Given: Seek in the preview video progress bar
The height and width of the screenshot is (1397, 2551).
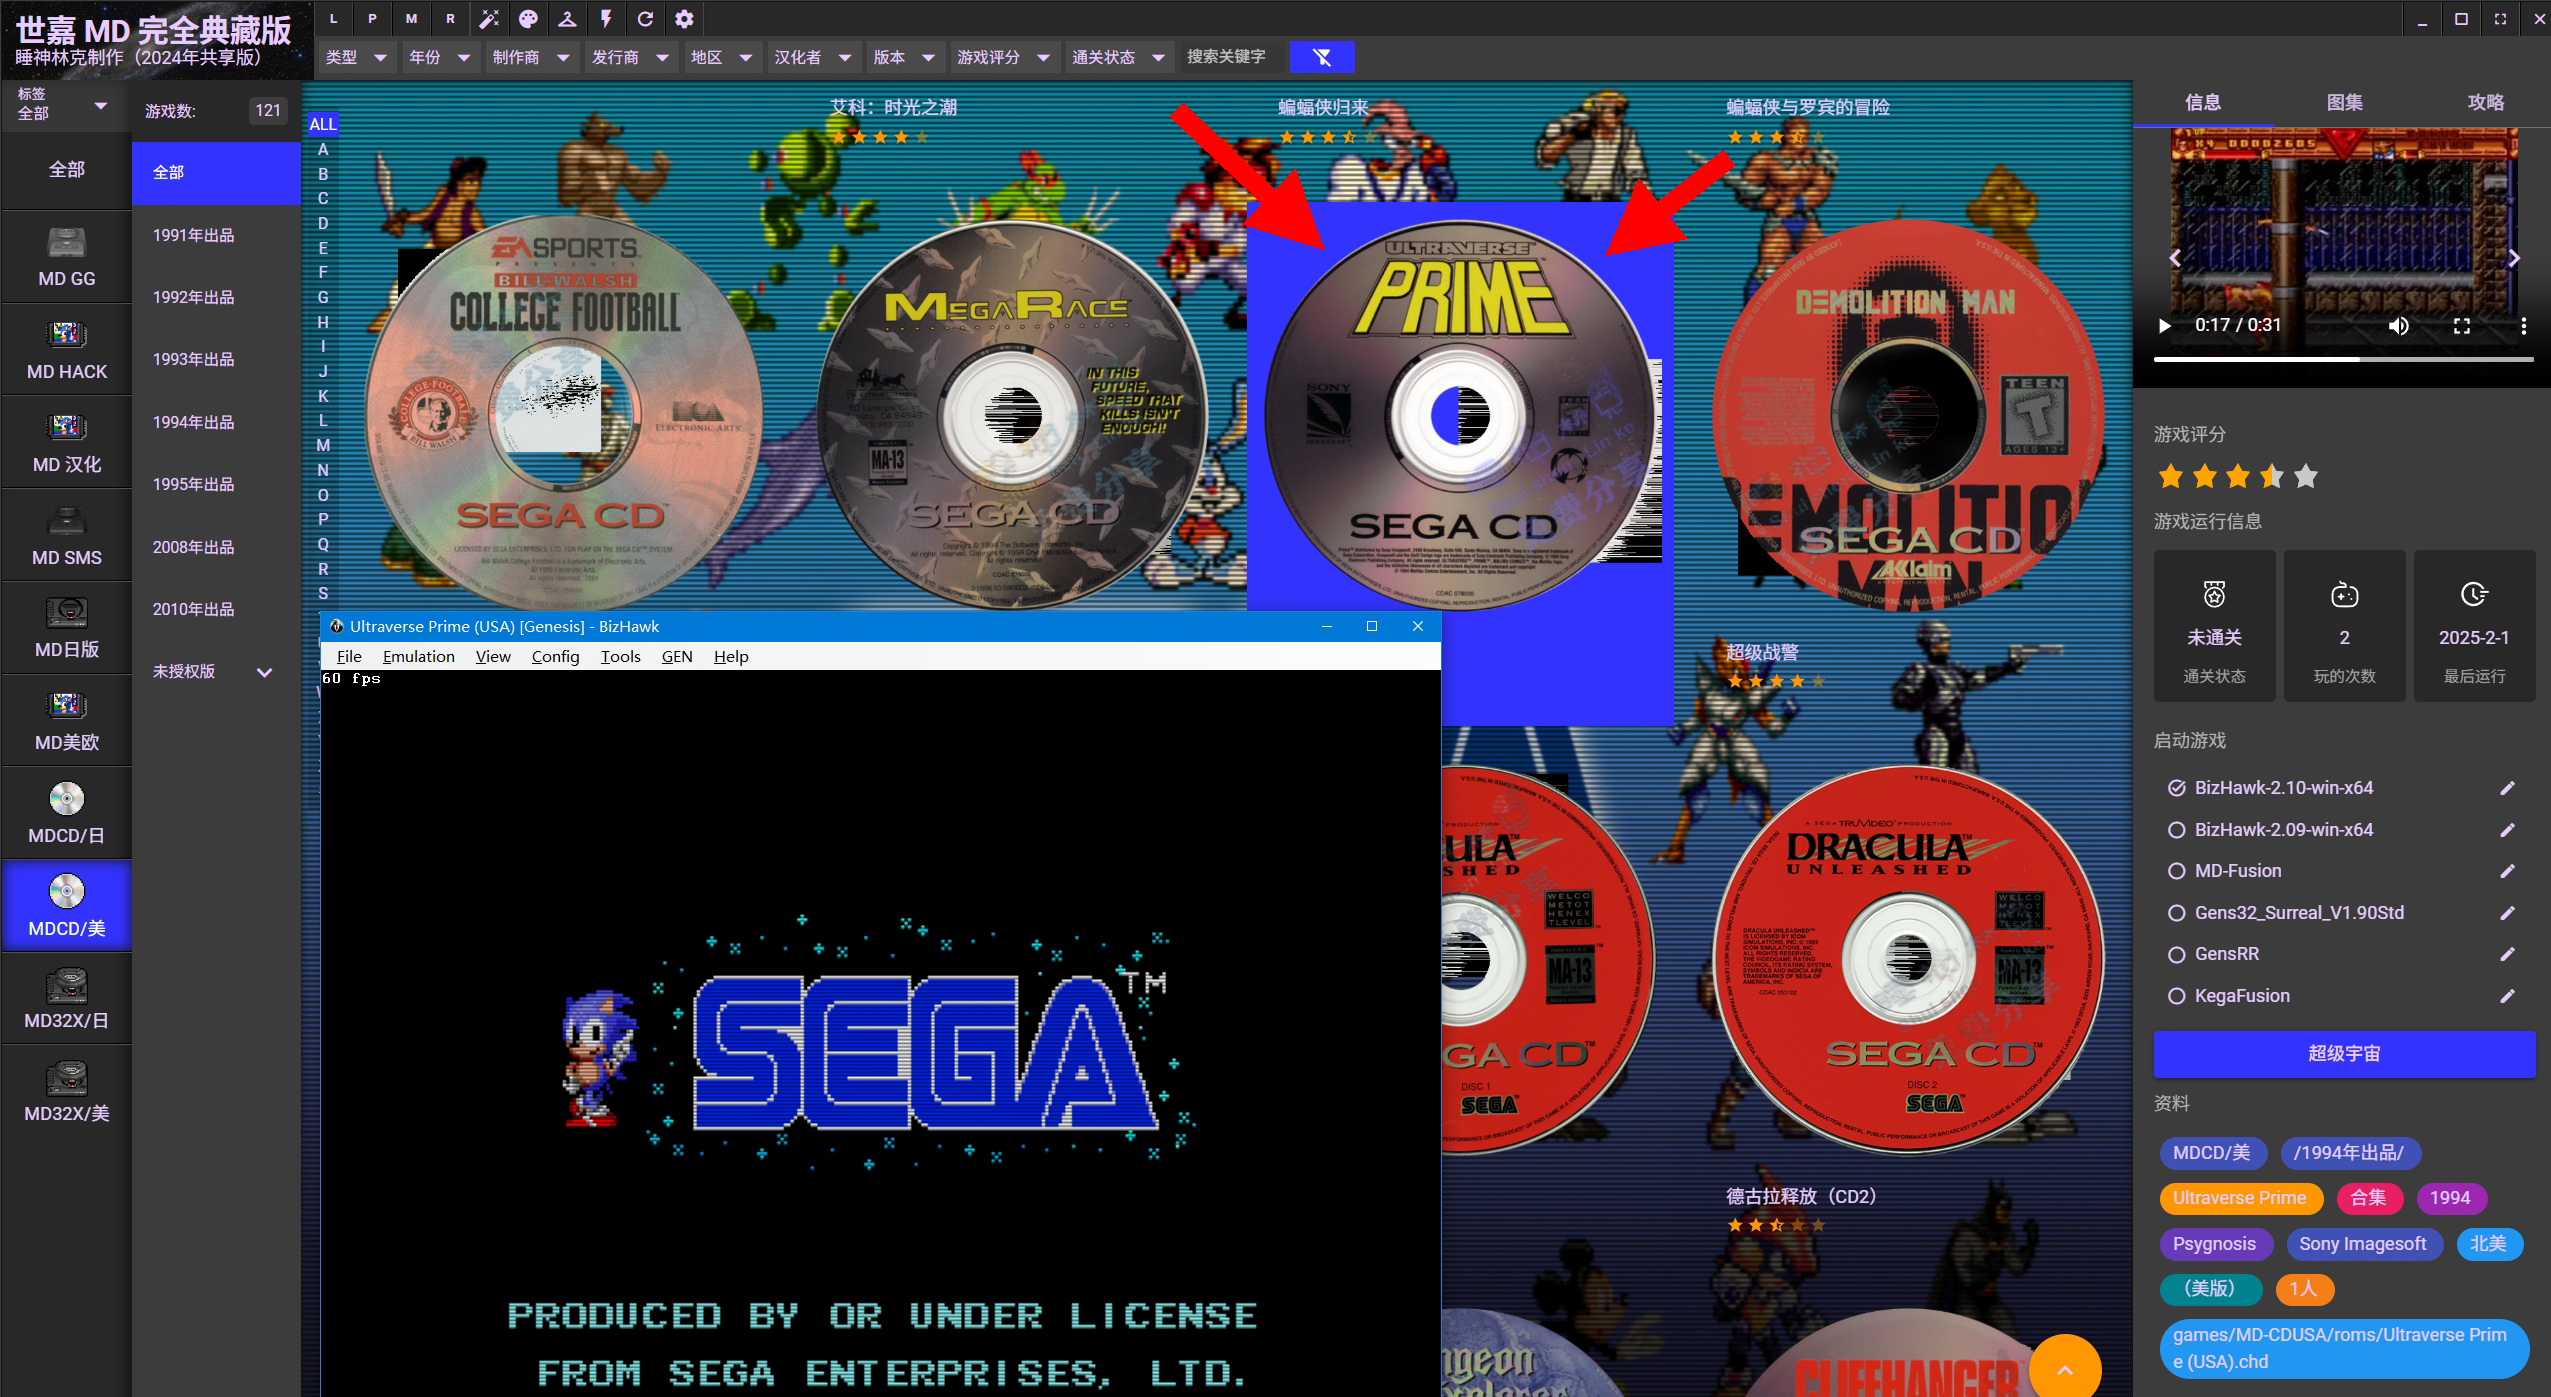Looking at the screenshot, I should tap(2343, 359).
